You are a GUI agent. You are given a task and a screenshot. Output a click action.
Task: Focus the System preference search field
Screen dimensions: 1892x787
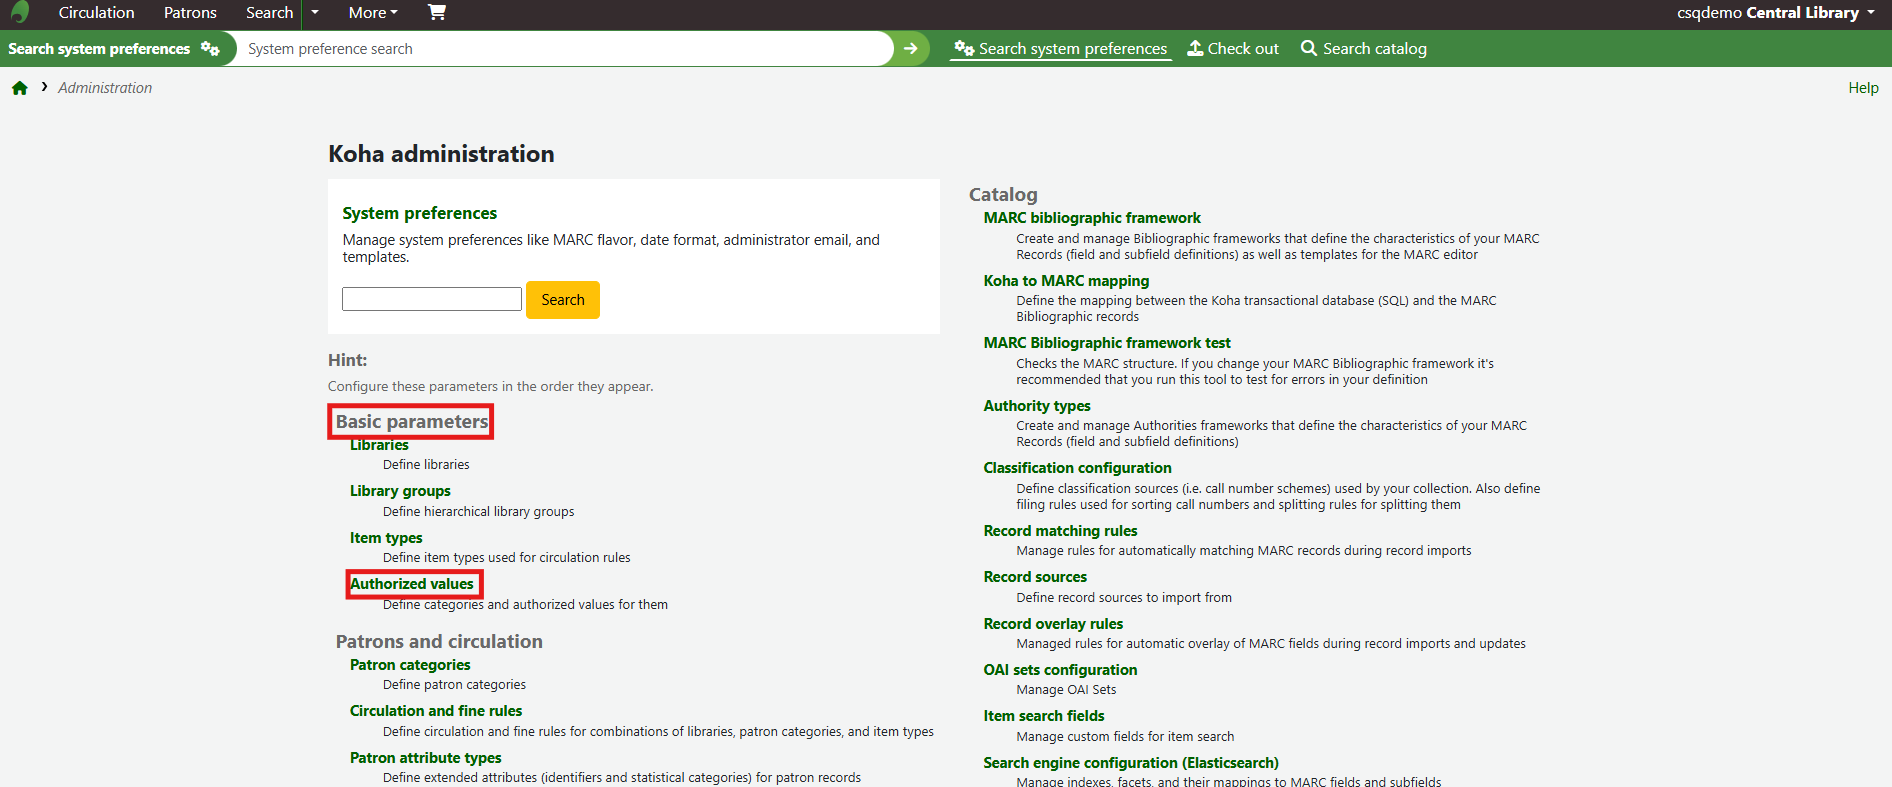565,48
